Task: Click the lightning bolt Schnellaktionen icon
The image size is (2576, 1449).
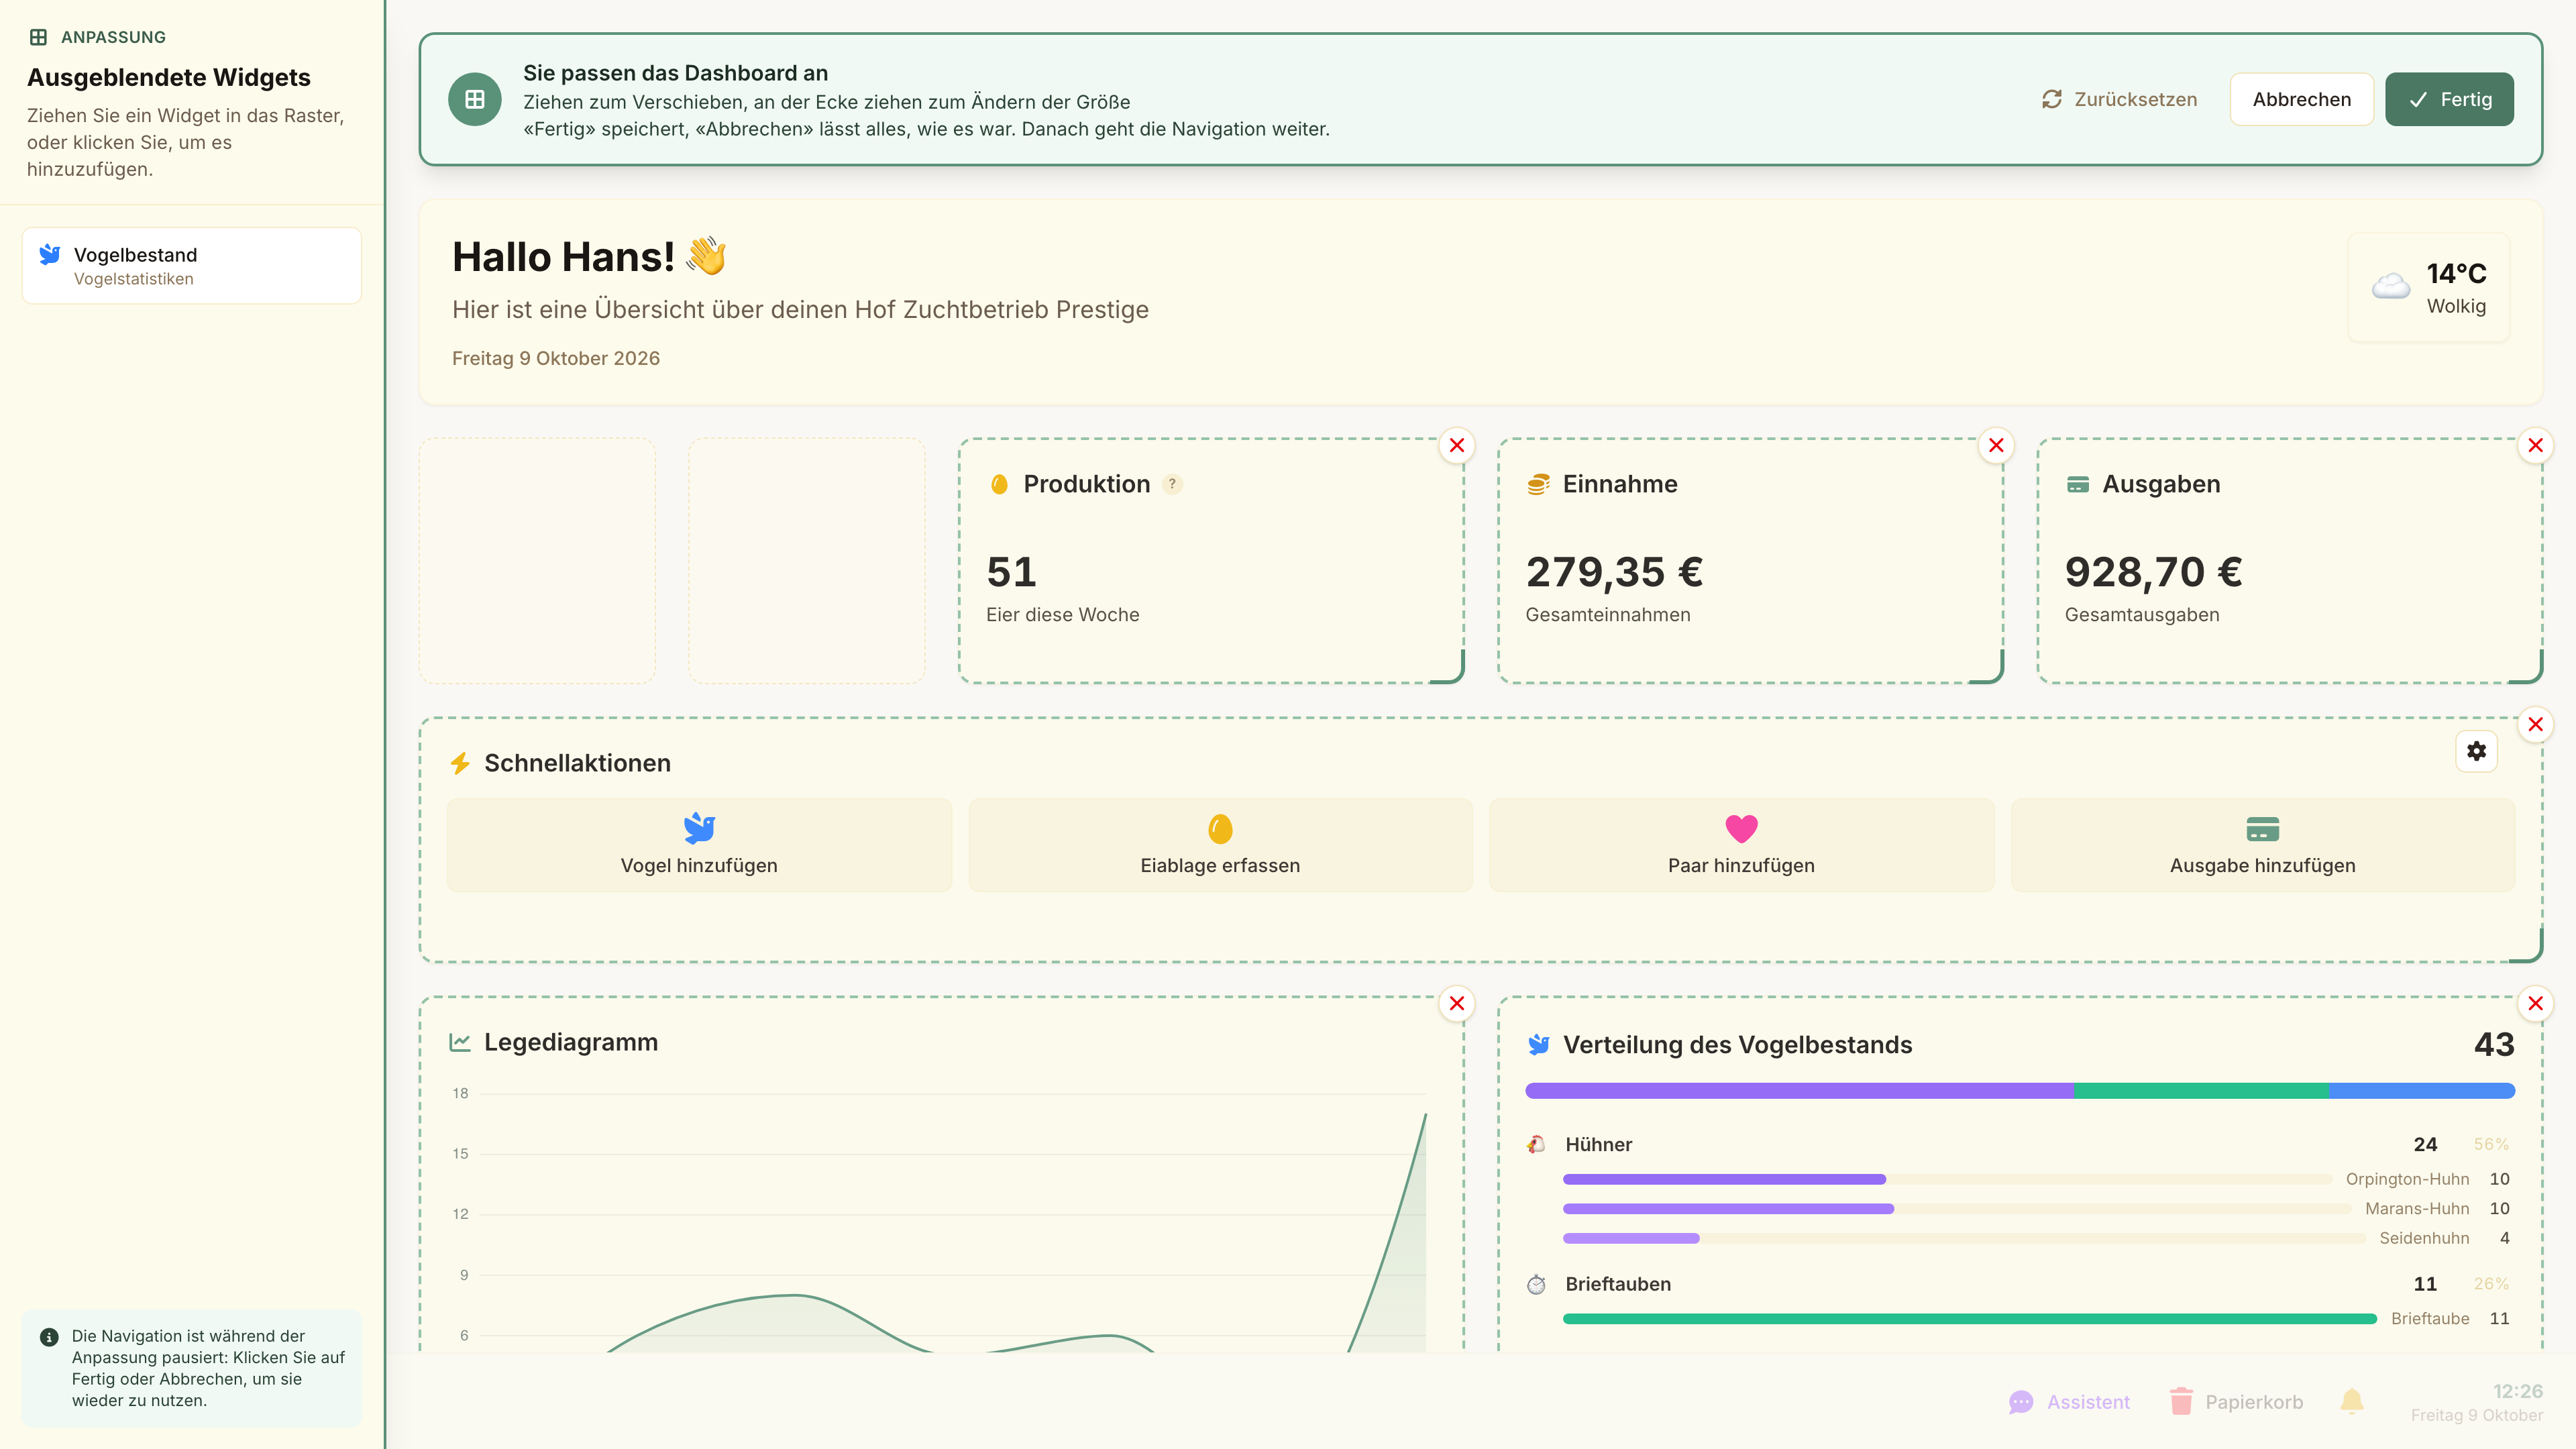Action: [460, 763]
